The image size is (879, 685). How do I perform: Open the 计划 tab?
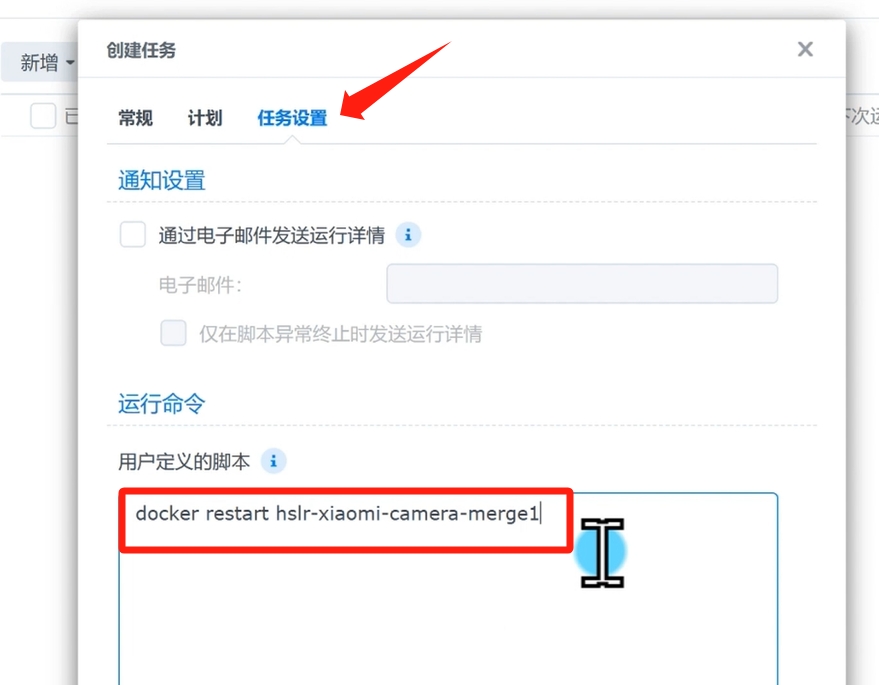pos(205,118)
